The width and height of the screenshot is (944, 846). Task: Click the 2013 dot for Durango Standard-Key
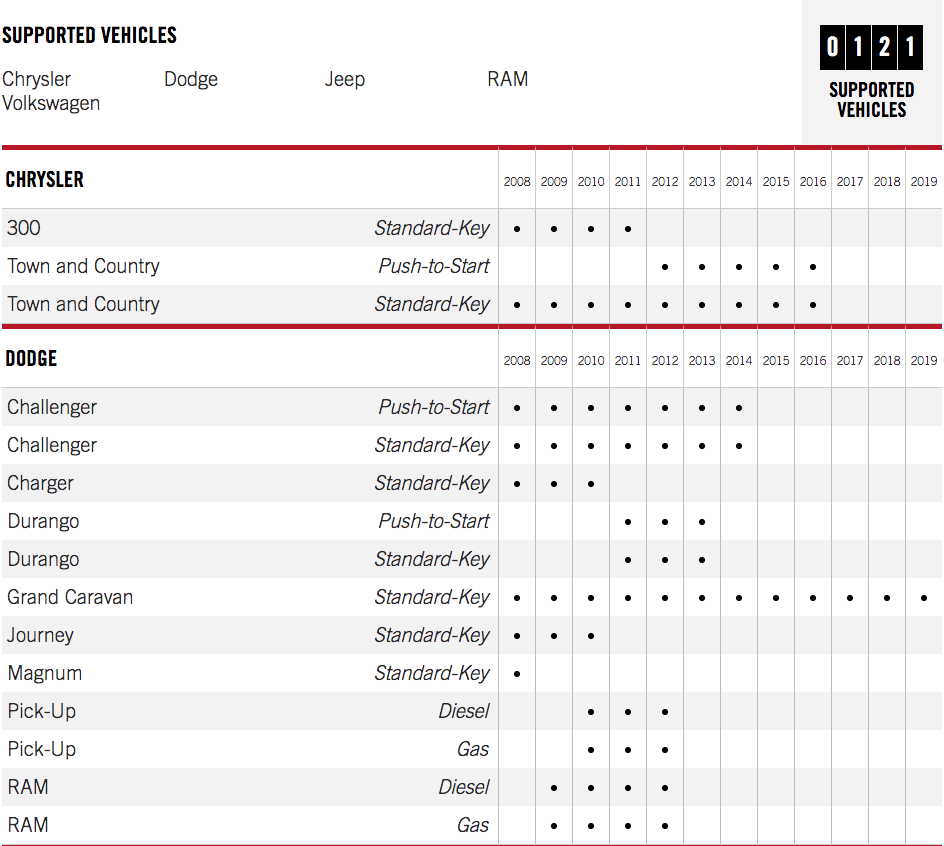[x=702, y=560]
